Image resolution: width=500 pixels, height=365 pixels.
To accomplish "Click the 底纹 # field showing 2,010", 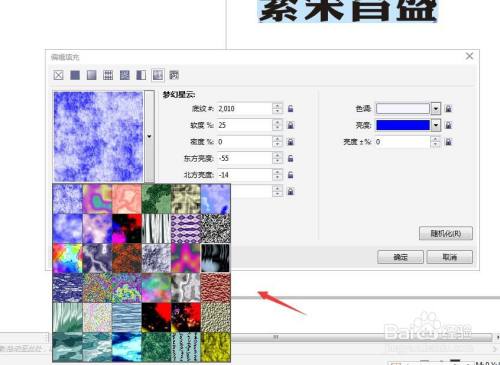I will (245, 109).
